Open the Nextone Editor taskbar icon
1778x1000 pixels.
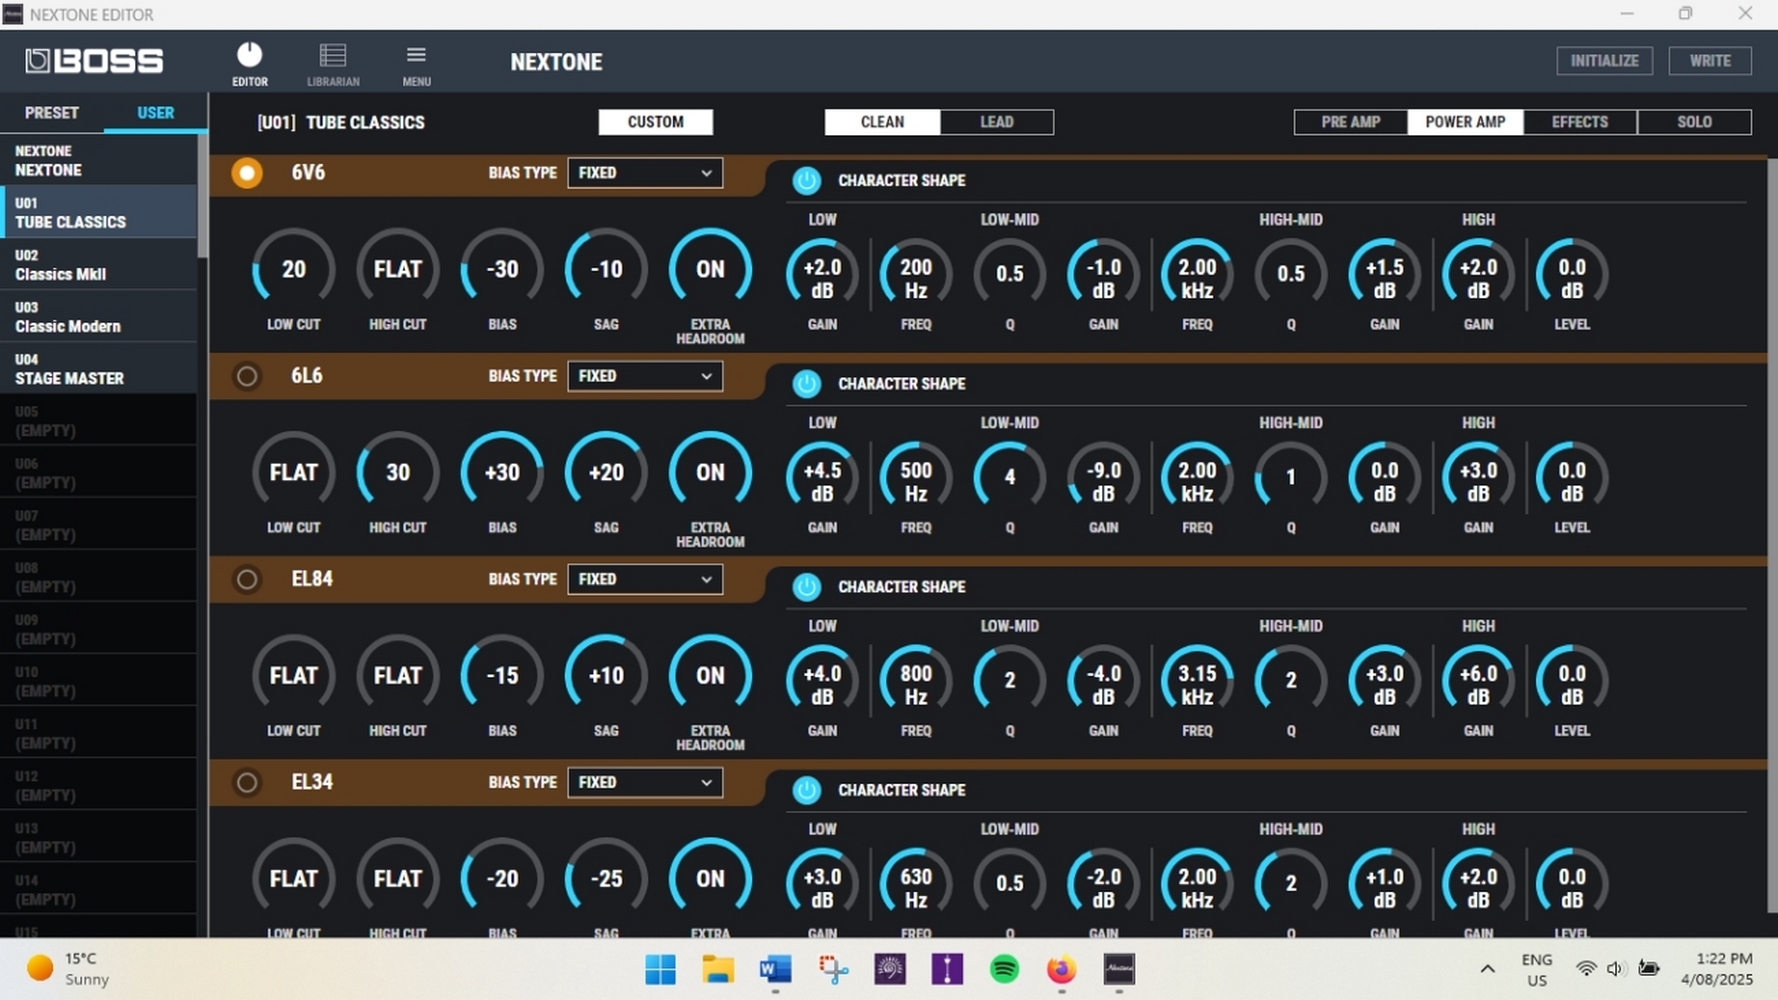tap(1119, 969)
